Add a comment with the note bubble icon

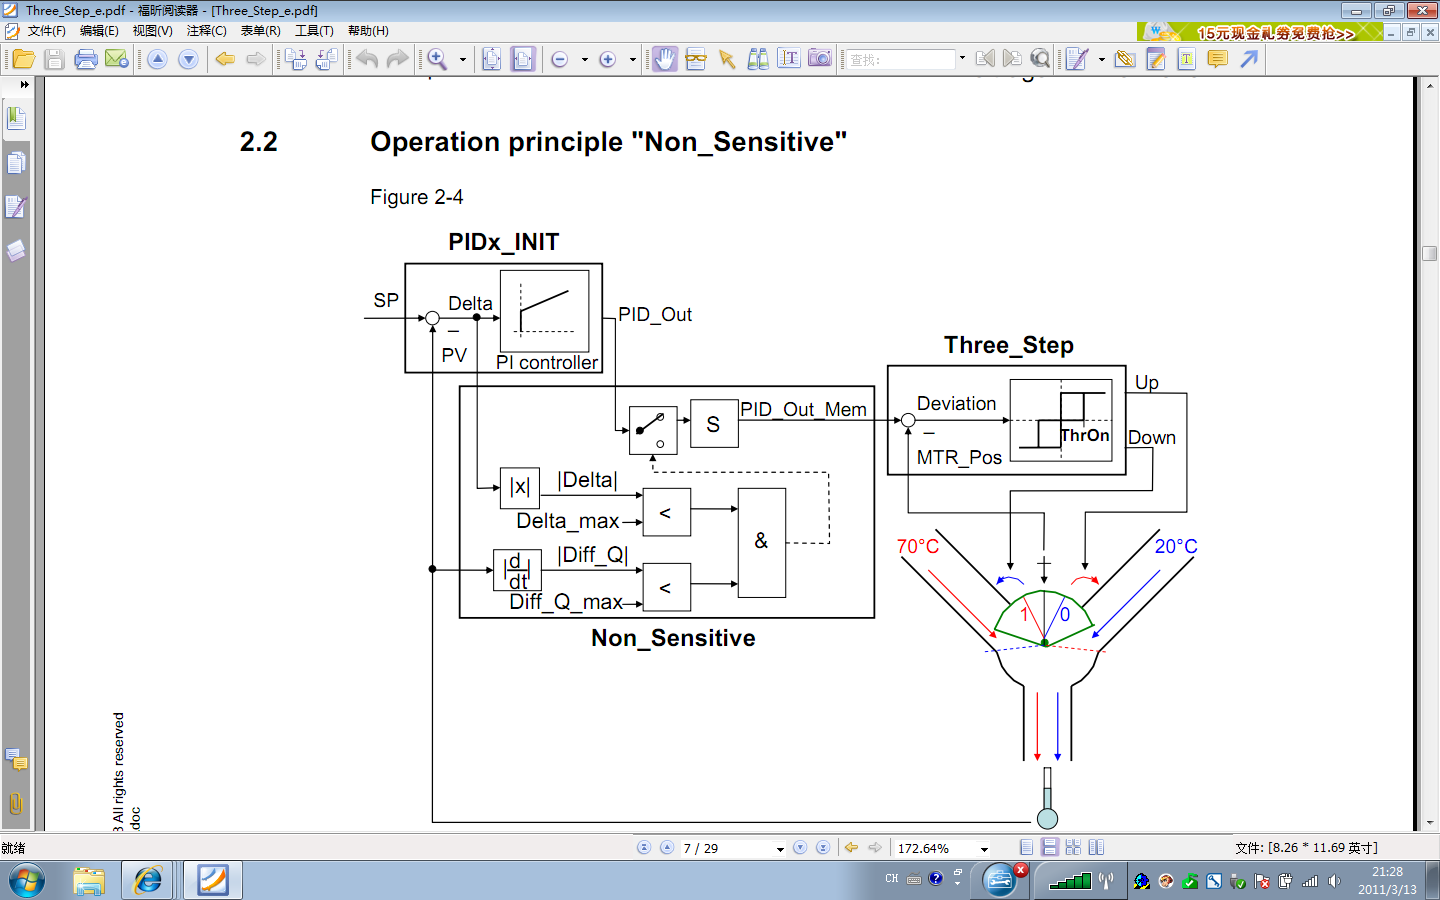click(x=1217, y=59)
